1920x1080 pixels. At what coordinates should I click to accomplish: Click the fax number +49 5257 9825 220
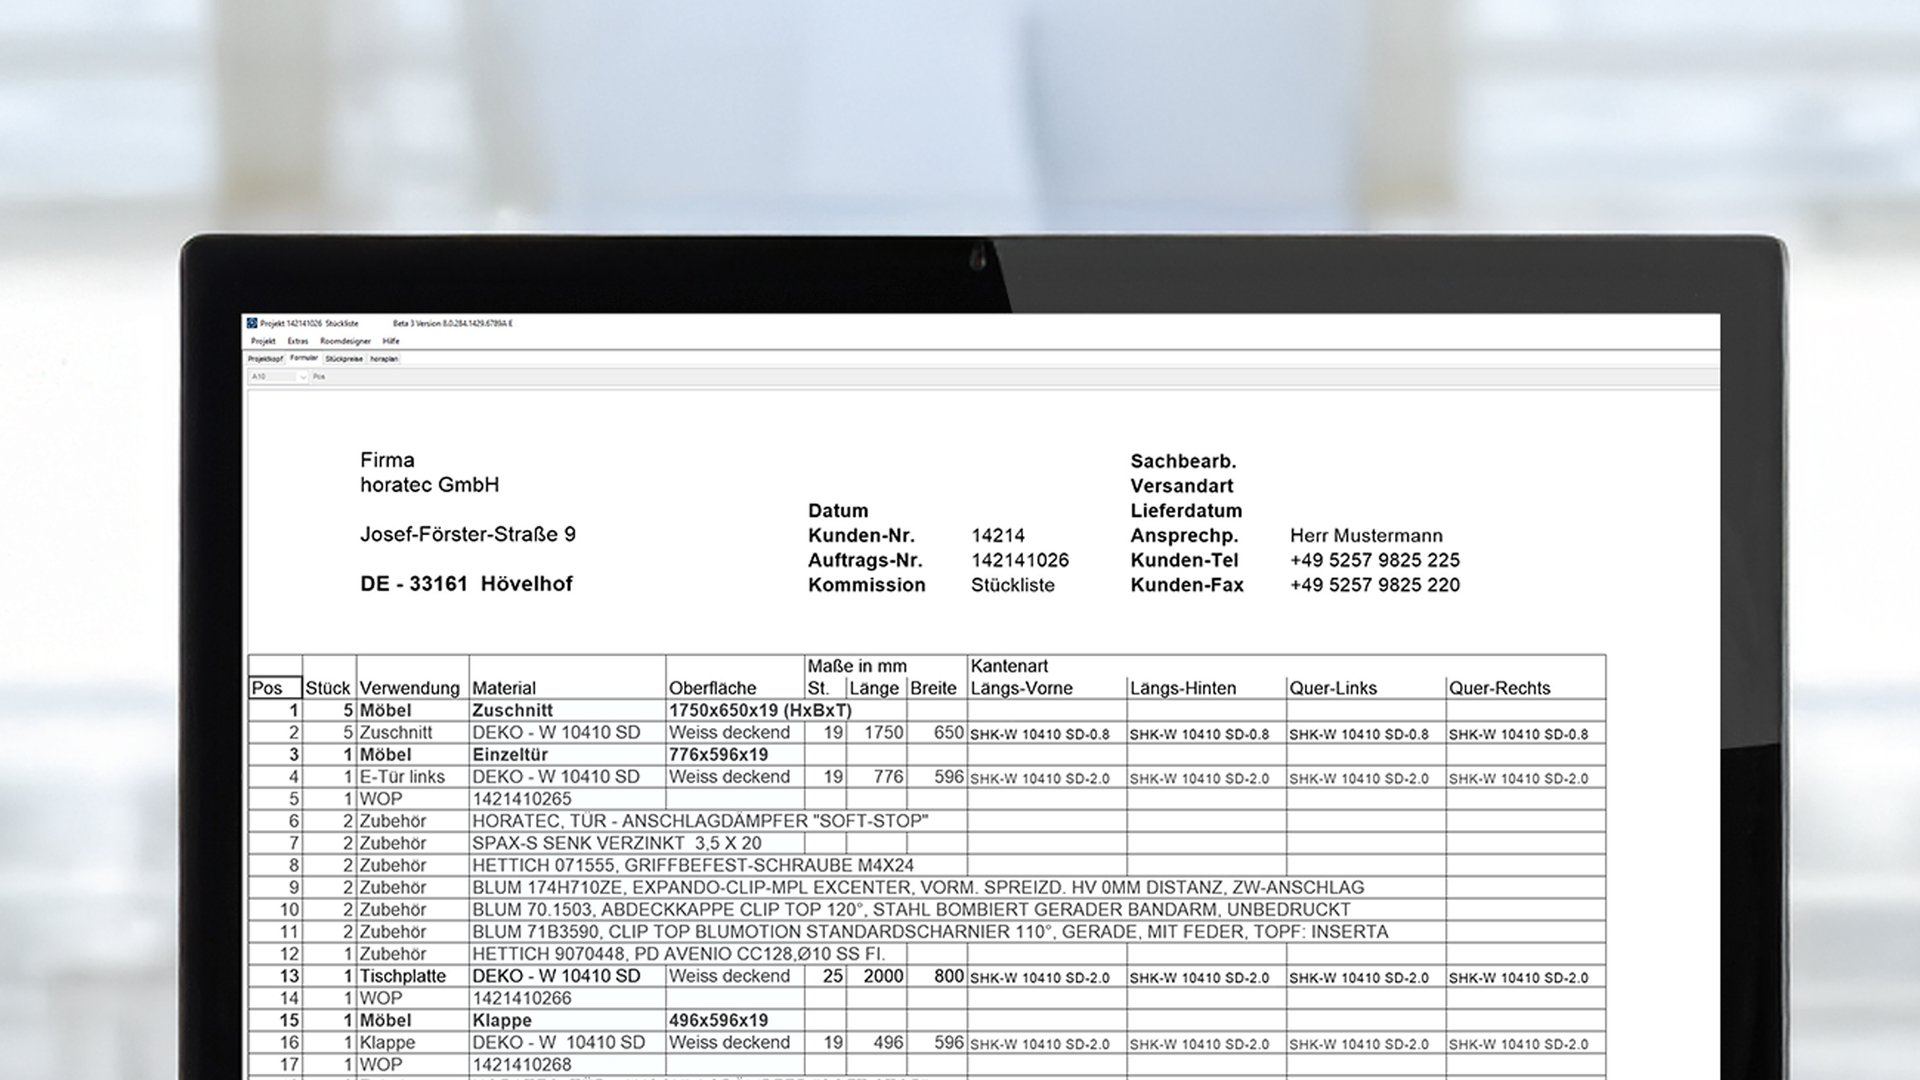pyautogui.click(x=1375, y=585)
